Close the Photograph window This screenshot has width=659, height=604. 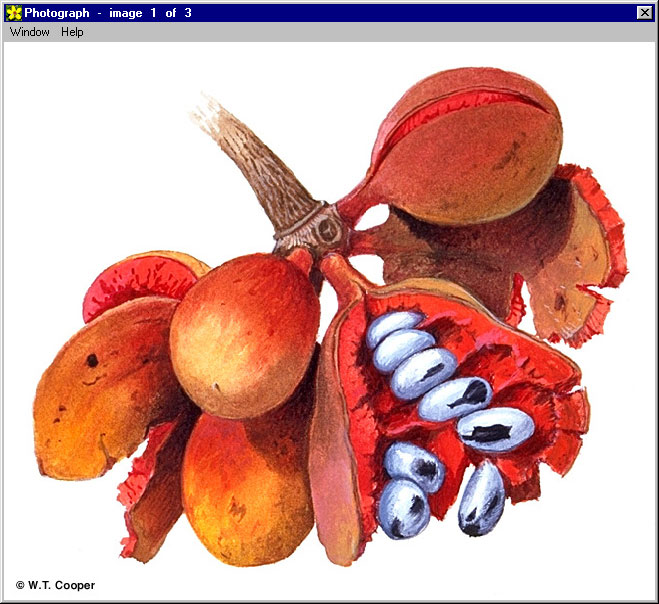pos(644,12)
